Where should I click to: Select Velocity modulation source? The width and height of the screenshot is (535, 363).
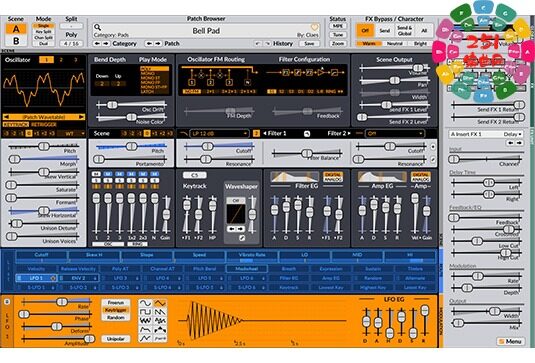tap(36, 269)
